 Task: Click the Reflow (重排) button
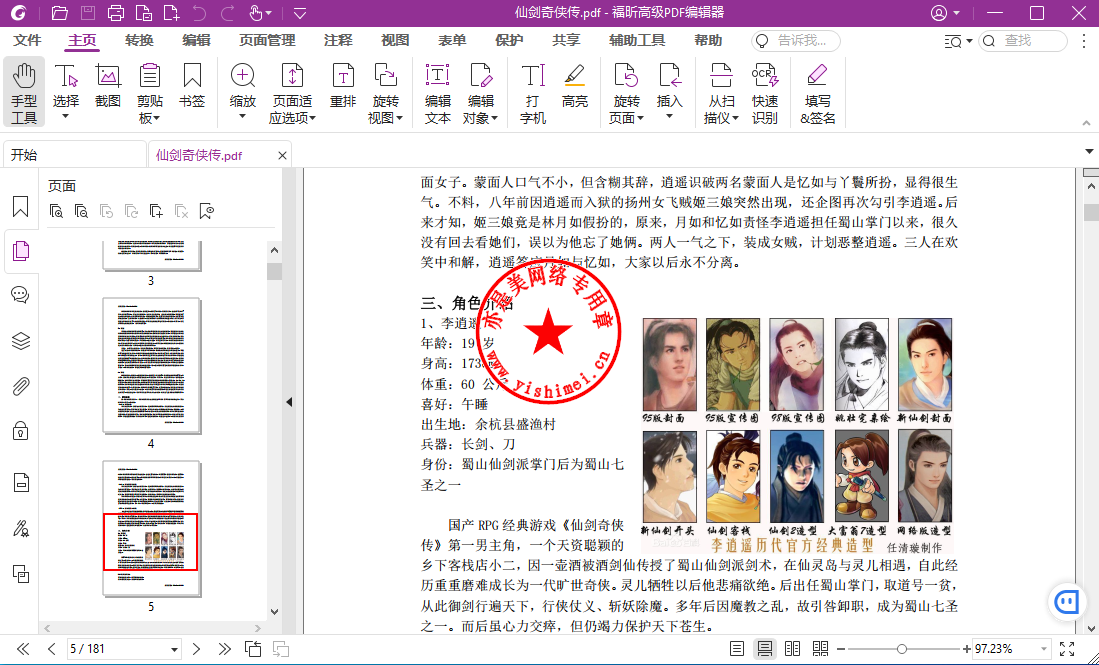pyautogui.click(x=343, y=85)
